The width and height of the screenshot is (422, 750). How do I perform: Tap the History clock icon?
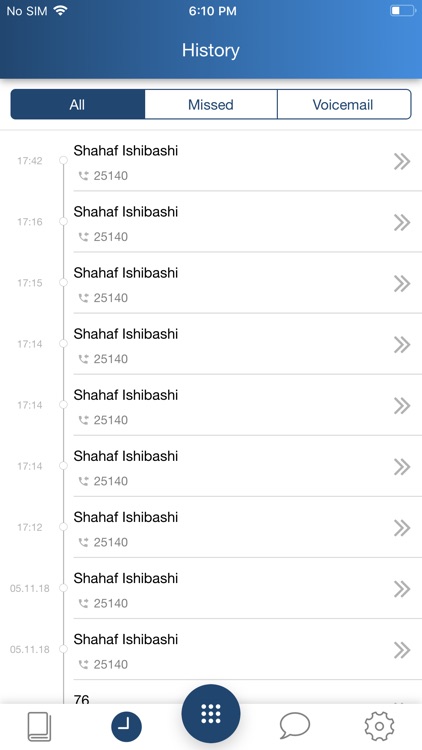[x=127, y=727]
